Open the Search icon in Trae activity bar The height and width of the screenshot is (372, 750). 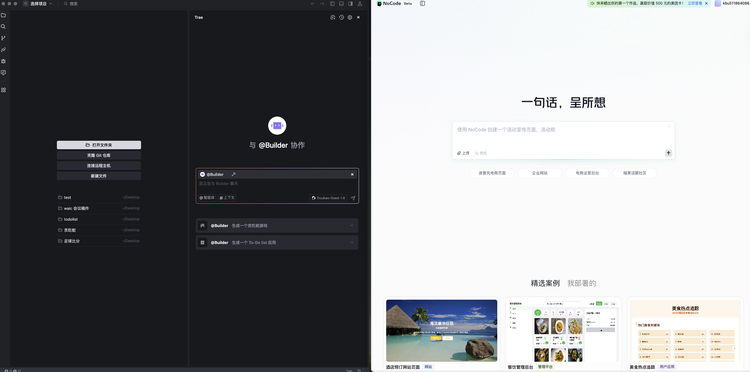[x=3, y=27]
